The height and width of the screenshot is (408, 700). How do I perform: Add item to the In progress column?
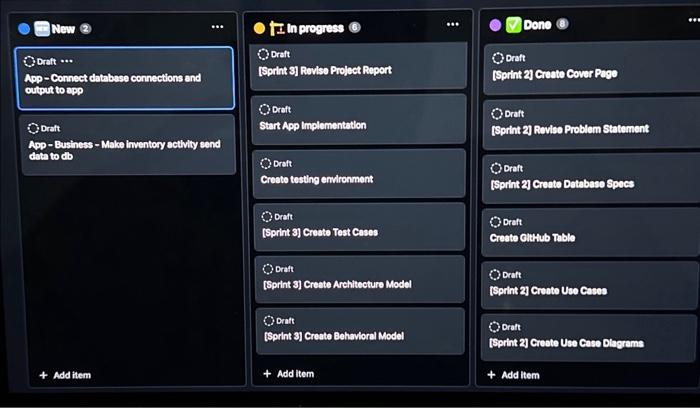[x=288, y=374]
